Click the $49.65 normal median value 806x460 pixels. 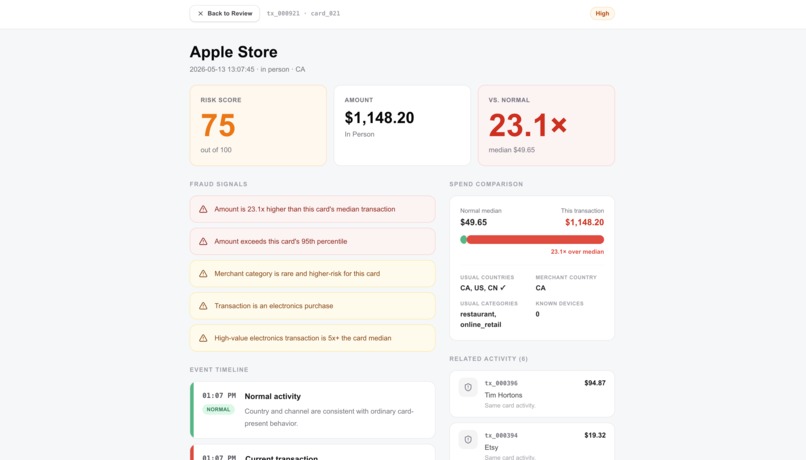click(x=473, y=223)
